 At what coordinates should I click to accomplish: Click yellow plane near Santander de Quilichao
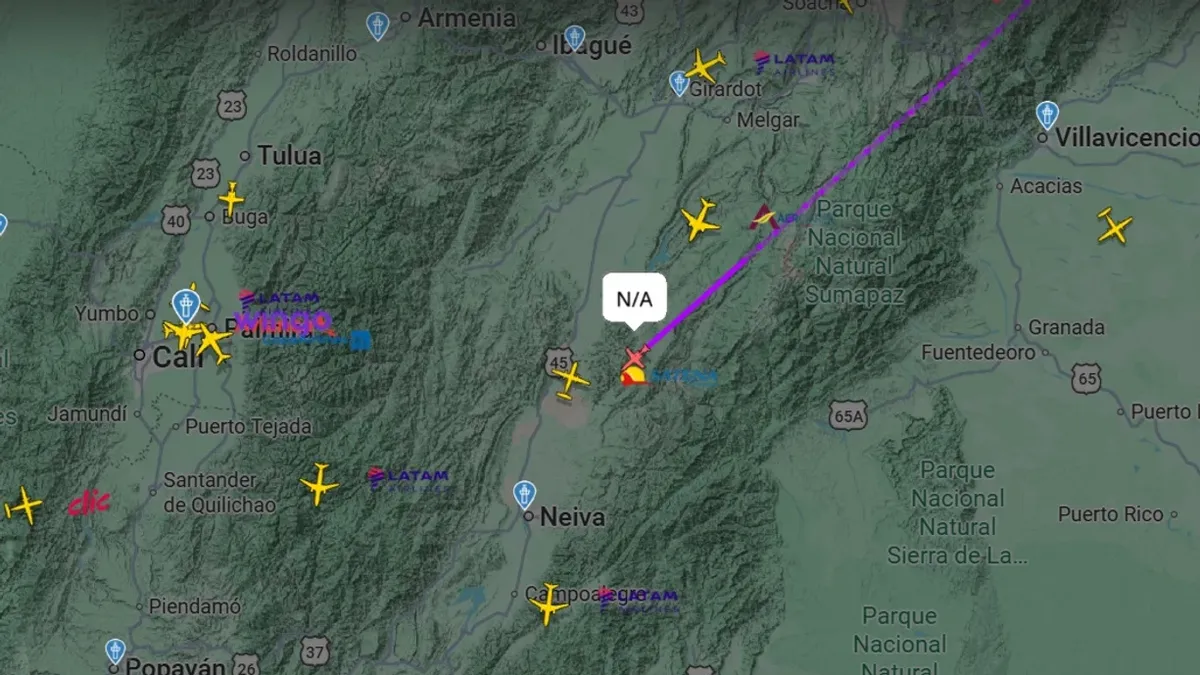(319, 485)
